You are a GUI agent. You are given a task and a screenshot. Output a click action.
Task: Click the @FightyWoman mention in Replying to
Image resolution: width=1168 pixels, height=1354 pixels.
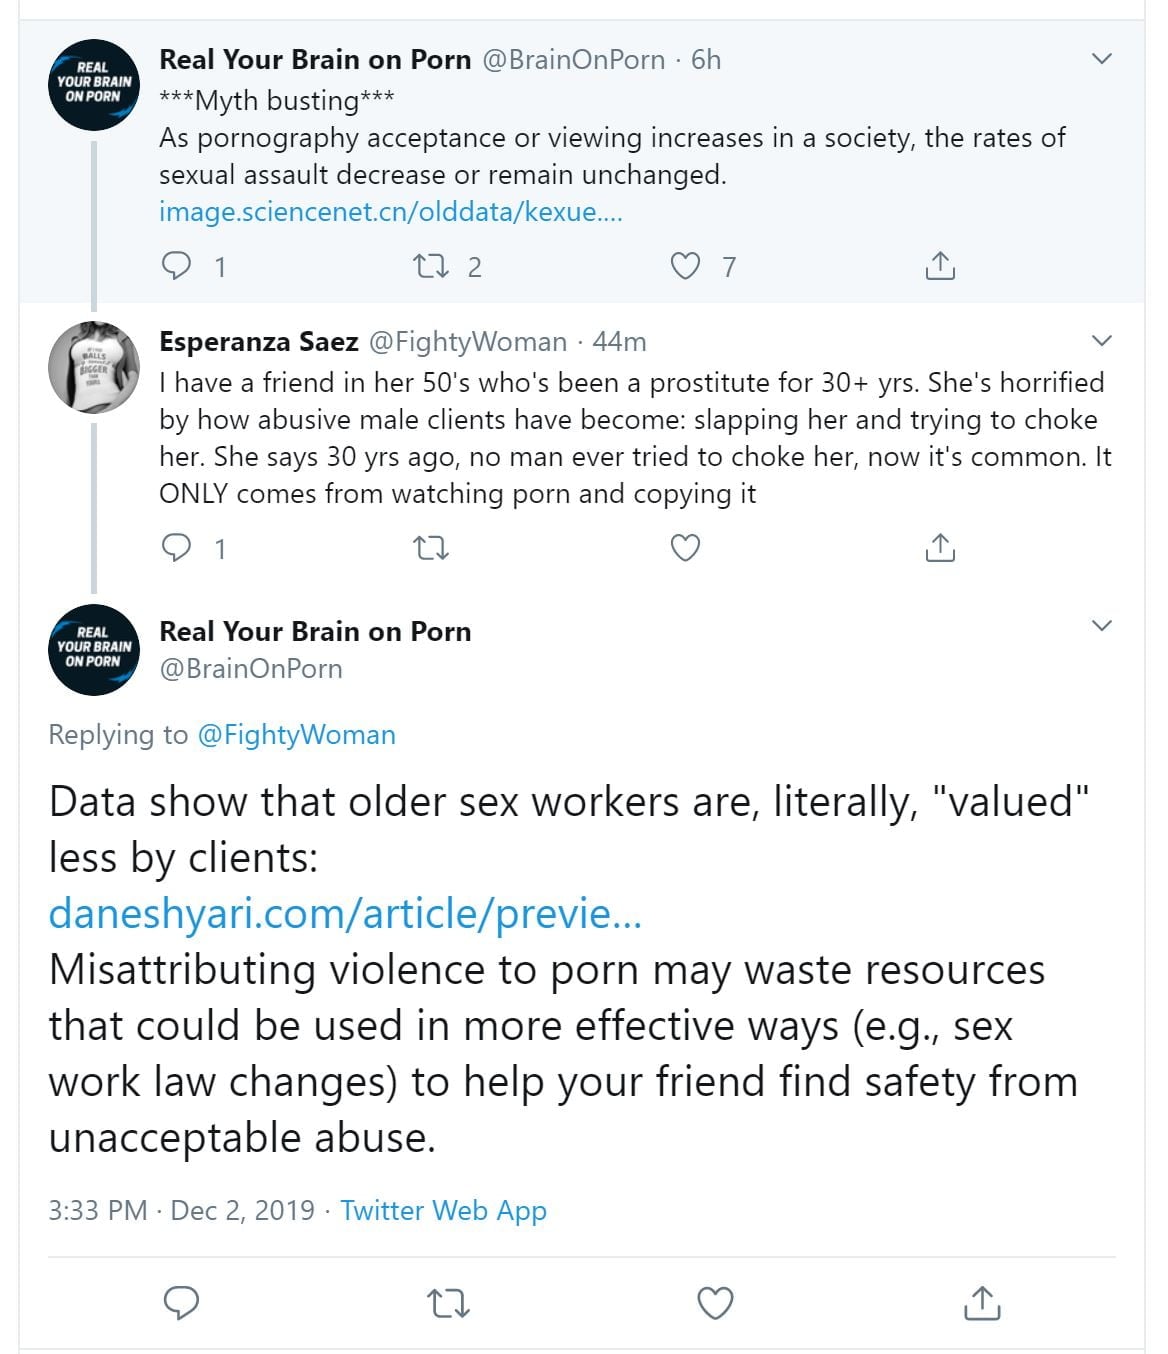(x=296, y=735)
